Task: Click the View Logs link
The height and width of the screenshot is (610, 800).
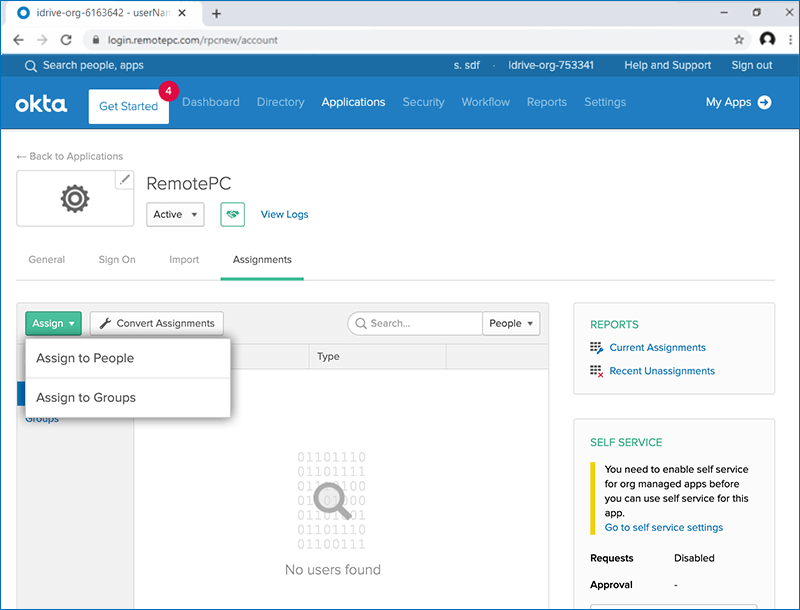Action: point(285,214)
